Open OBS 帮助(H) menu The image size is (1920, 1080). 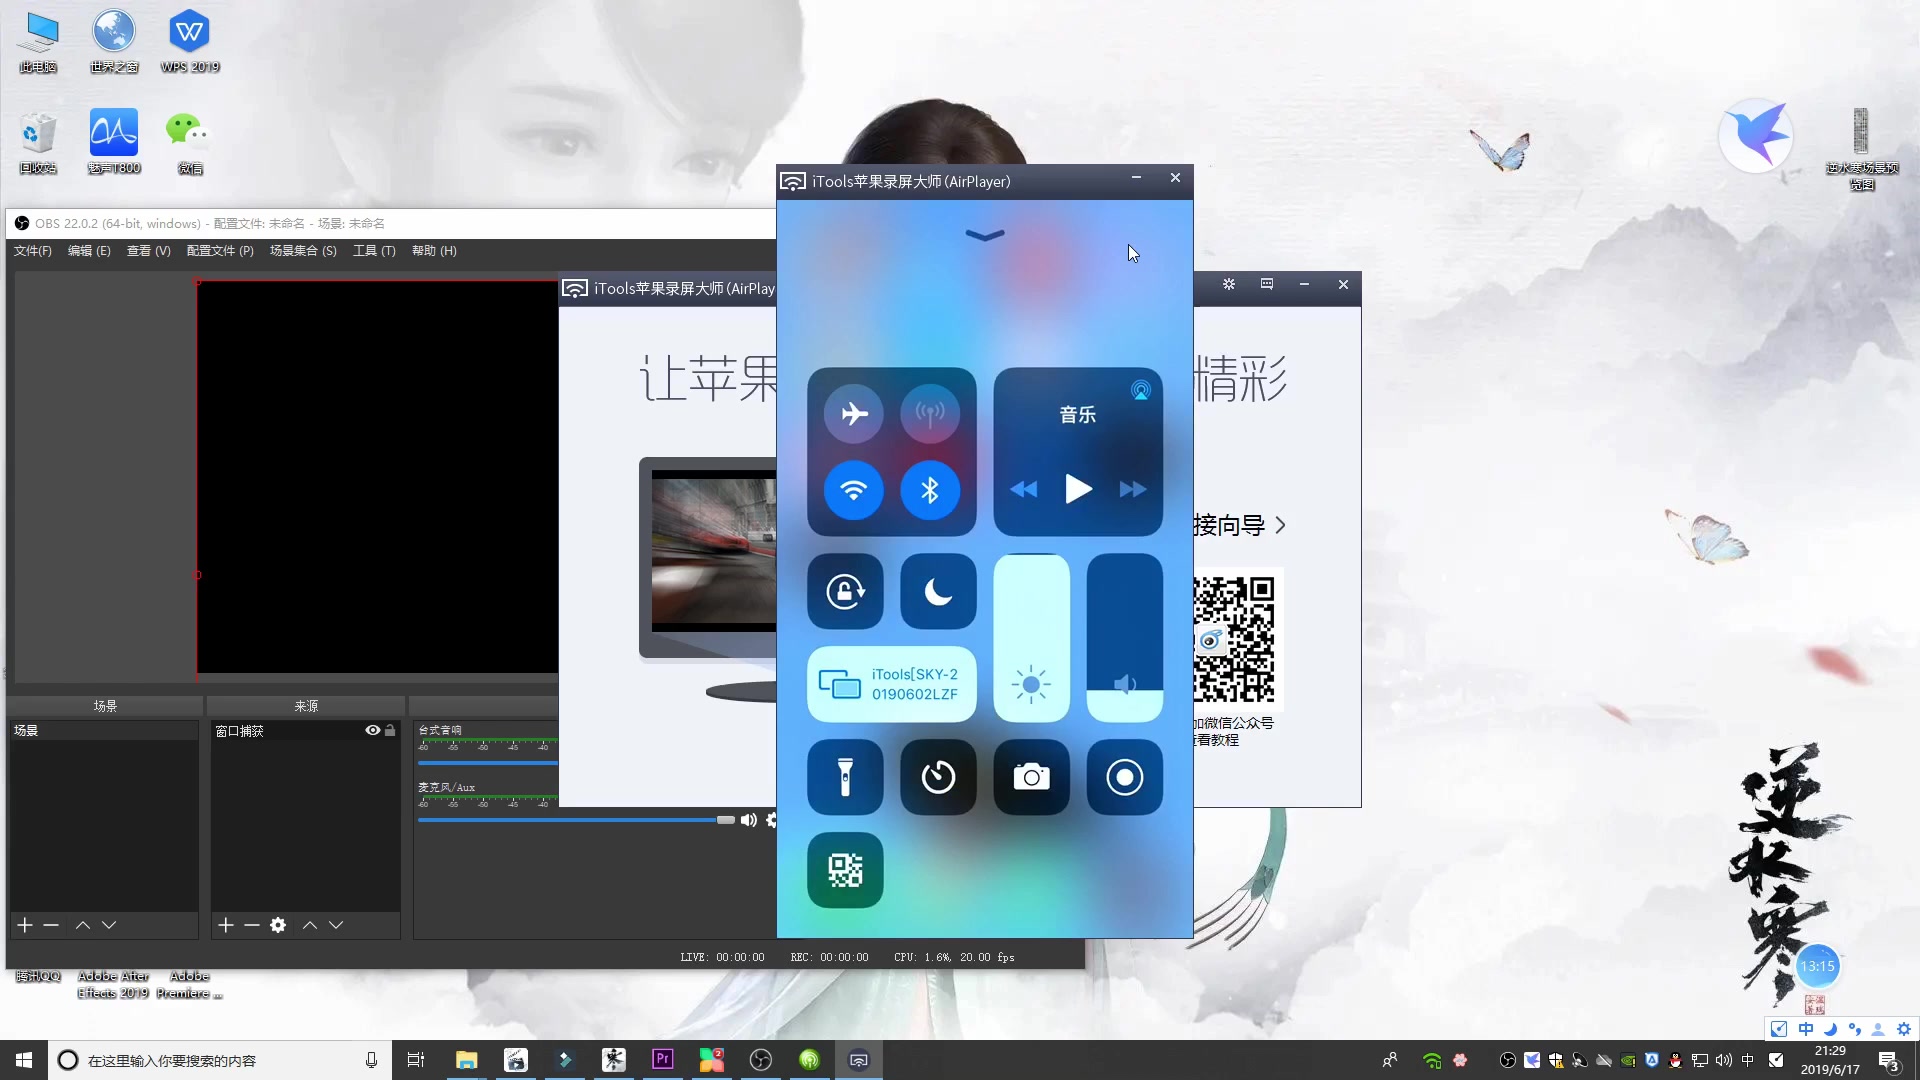(x=434, y=251)
